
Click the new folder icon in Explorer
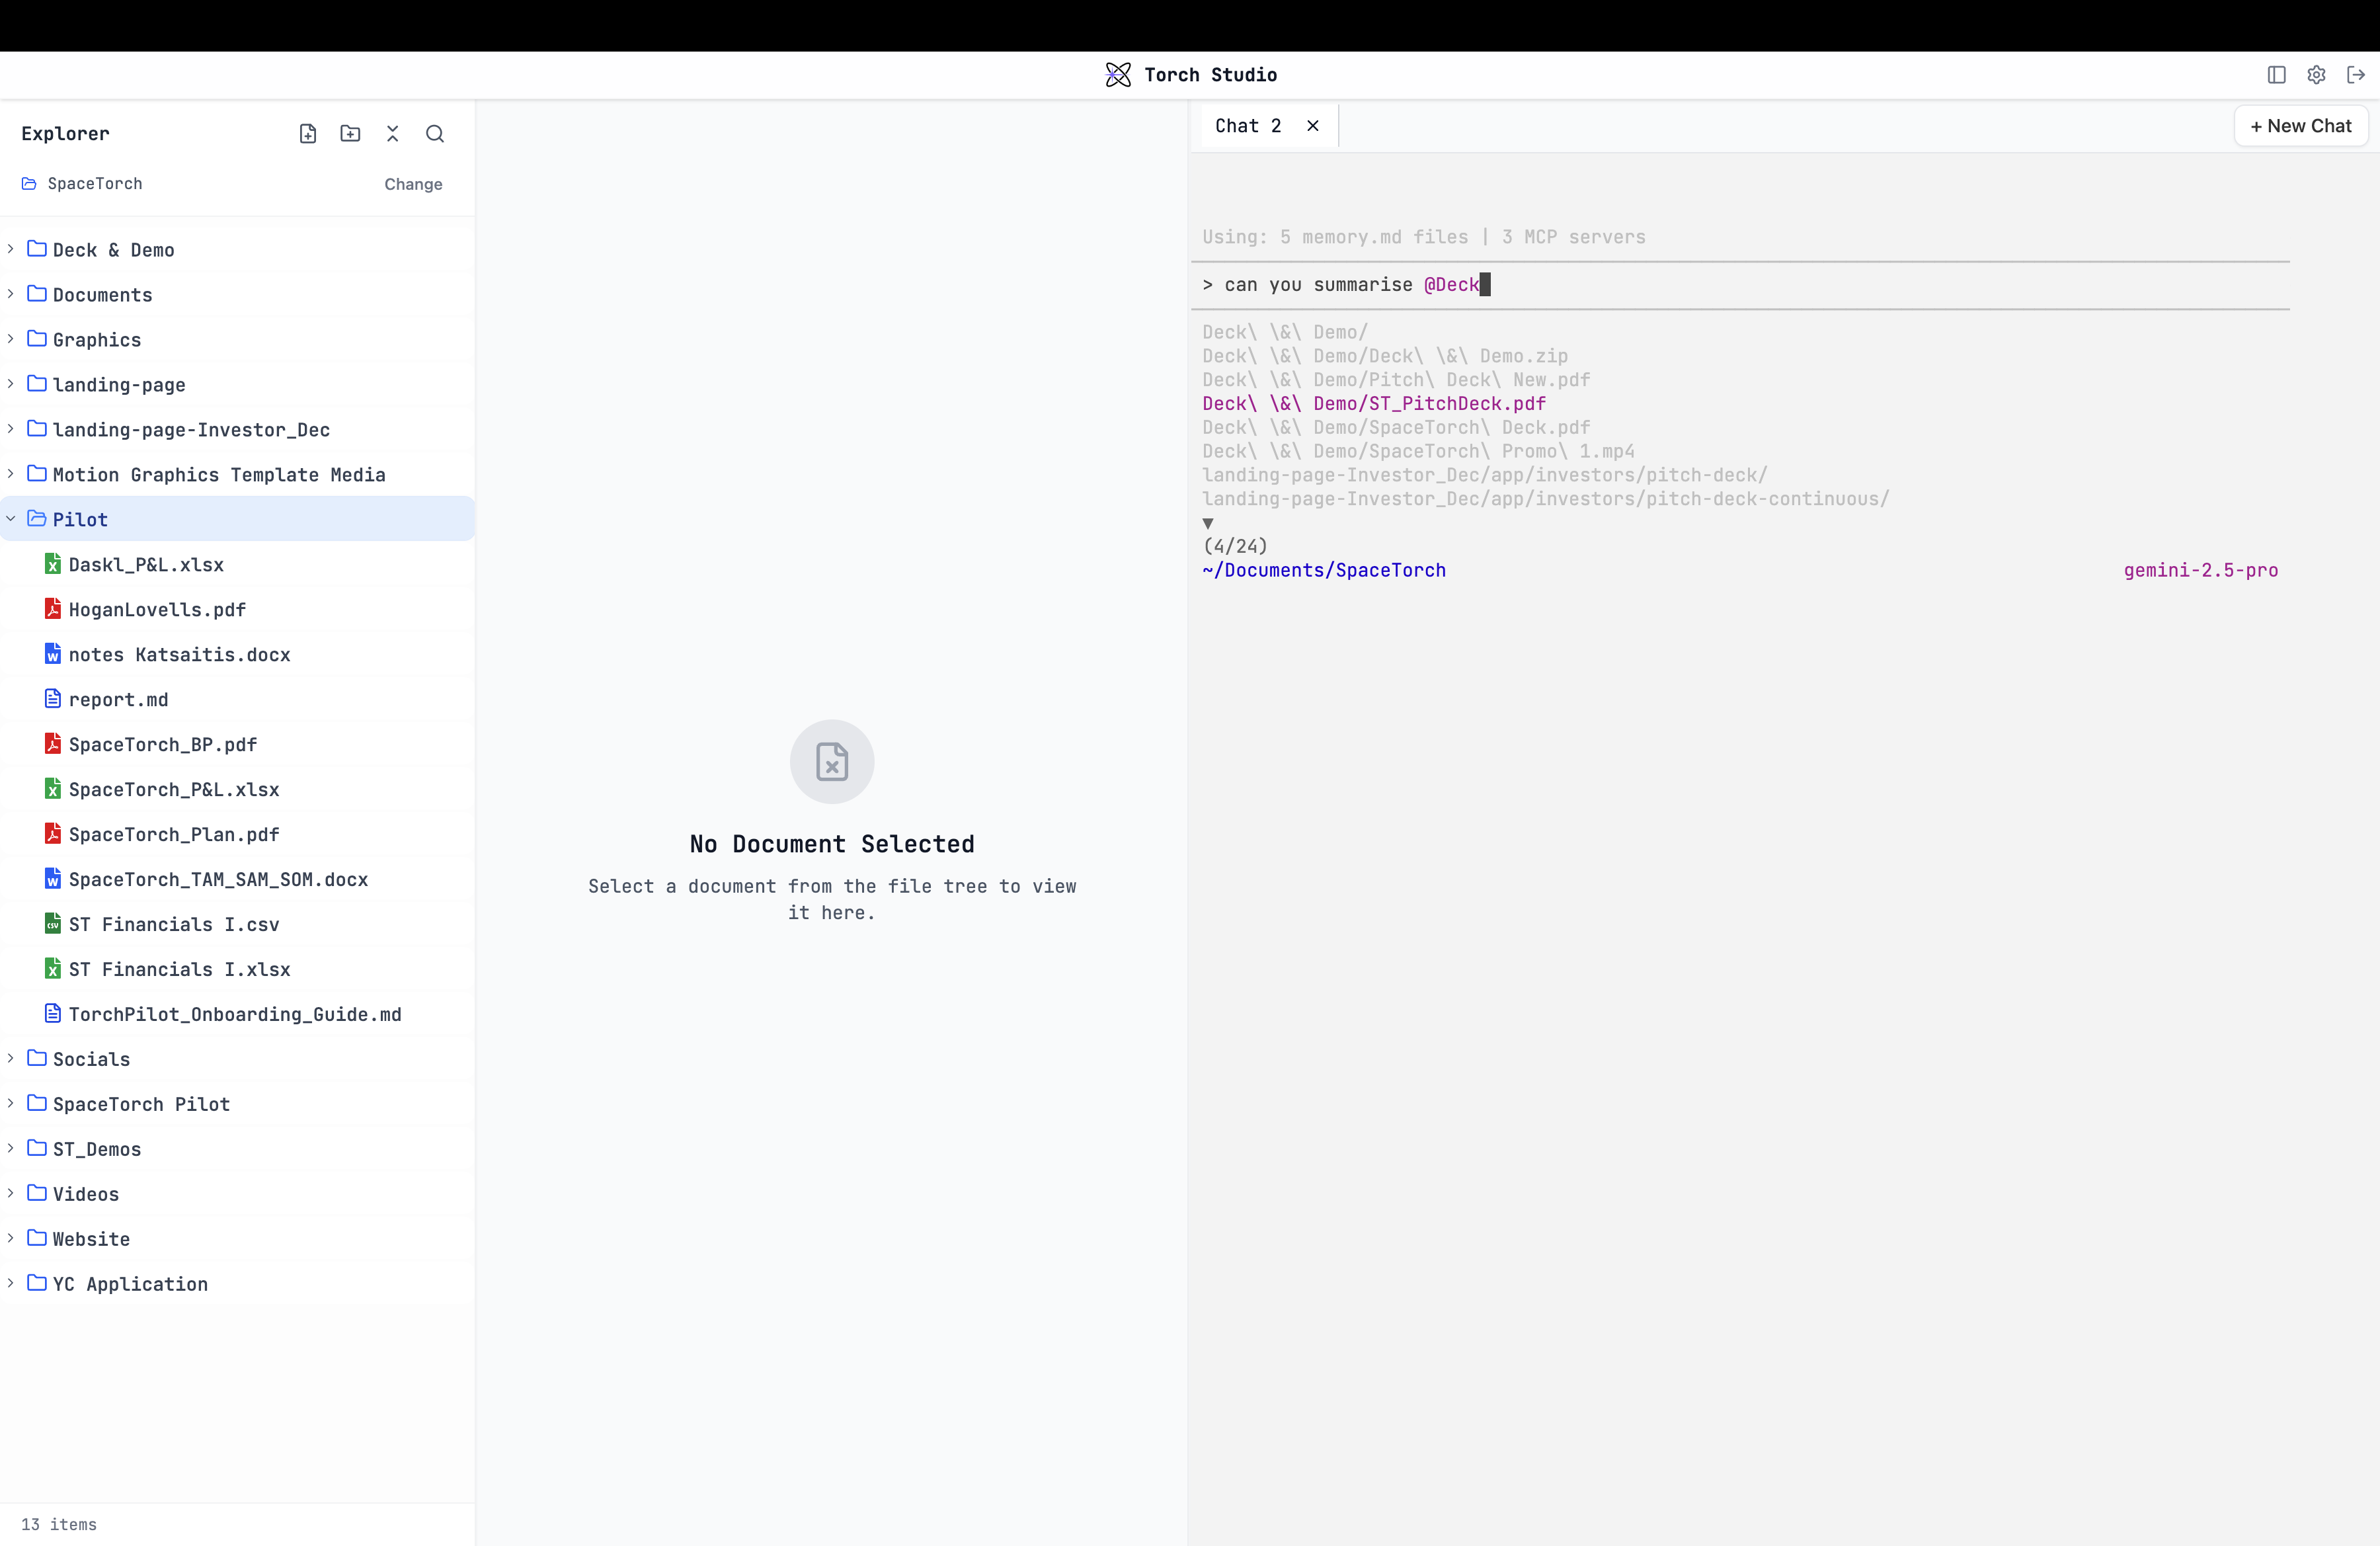click(350, 134)
